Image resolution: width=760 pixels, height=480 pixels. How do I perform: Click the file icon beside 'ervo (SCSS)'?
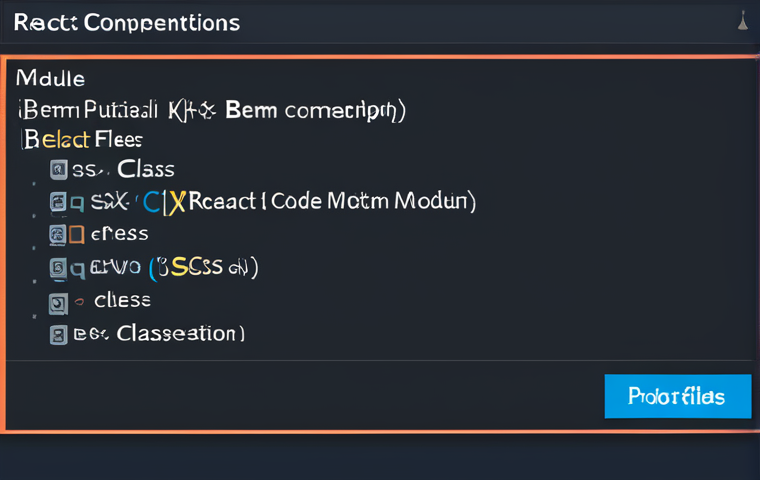[58, 268]
